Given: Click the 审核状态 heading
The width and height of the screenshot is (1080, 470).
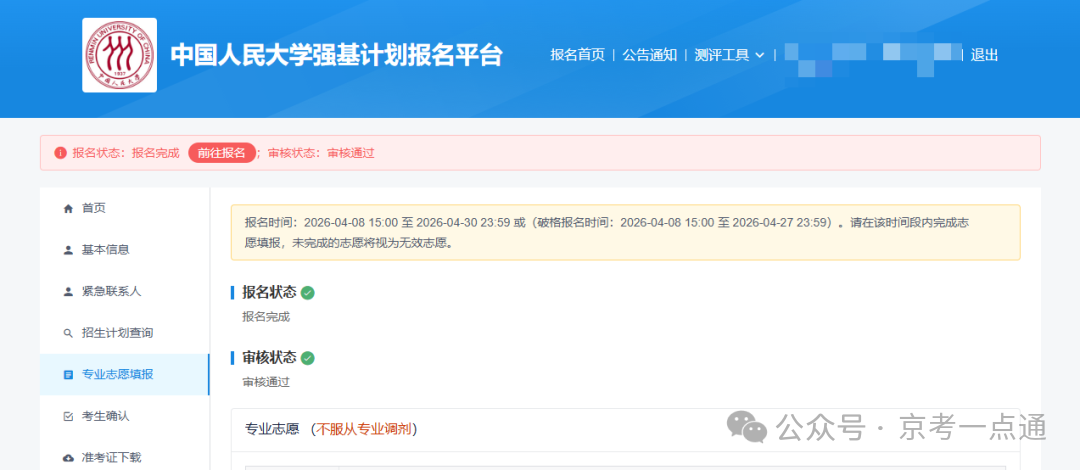Looking at the screenshot, I should click(269, 358).
